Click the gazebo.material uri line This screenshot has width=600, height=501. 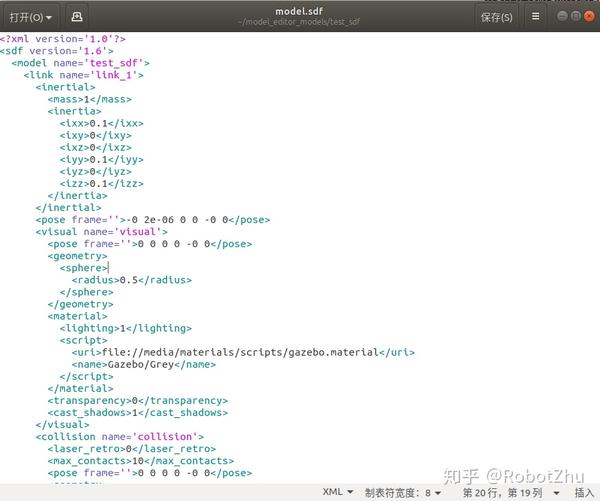click(243, 352)
